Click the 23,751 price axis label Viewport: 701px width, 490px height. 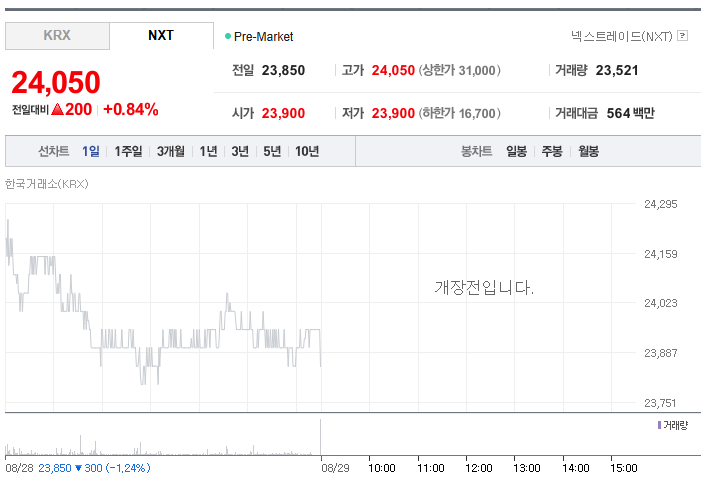(x=660, y=403)
